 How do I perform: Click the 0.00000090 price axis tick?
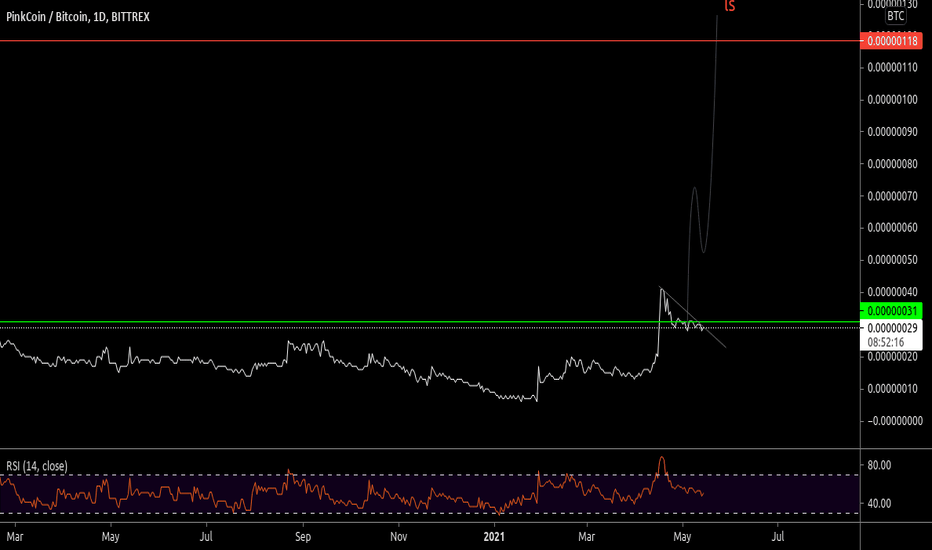click(892, 131)
